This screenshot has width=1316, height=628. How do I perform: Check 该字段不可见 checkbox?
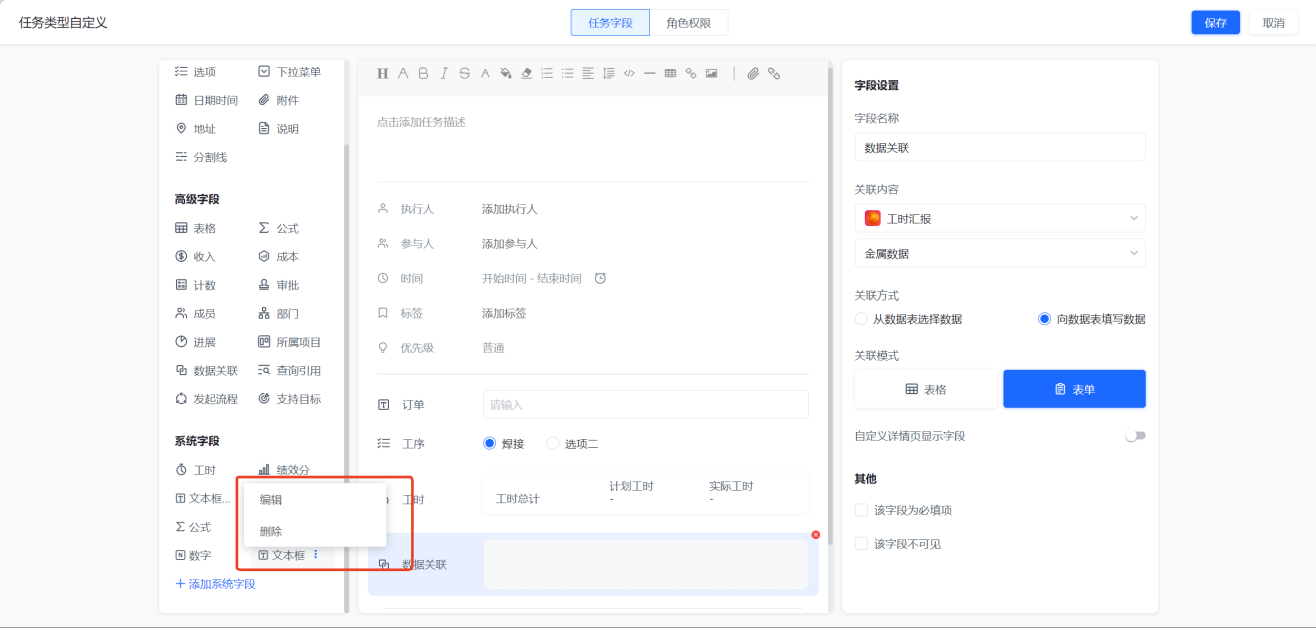861,544
